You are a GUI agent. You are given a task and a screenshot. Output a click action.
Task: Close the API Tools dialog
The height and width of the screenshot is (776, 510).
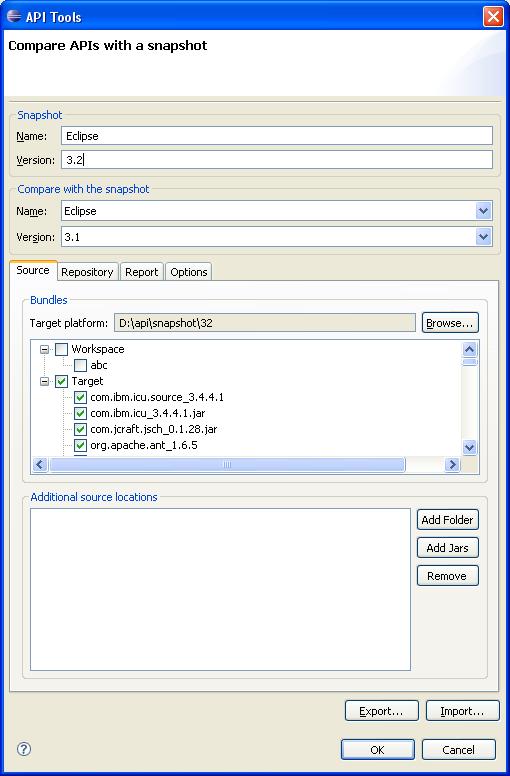(x=493, y=16)
